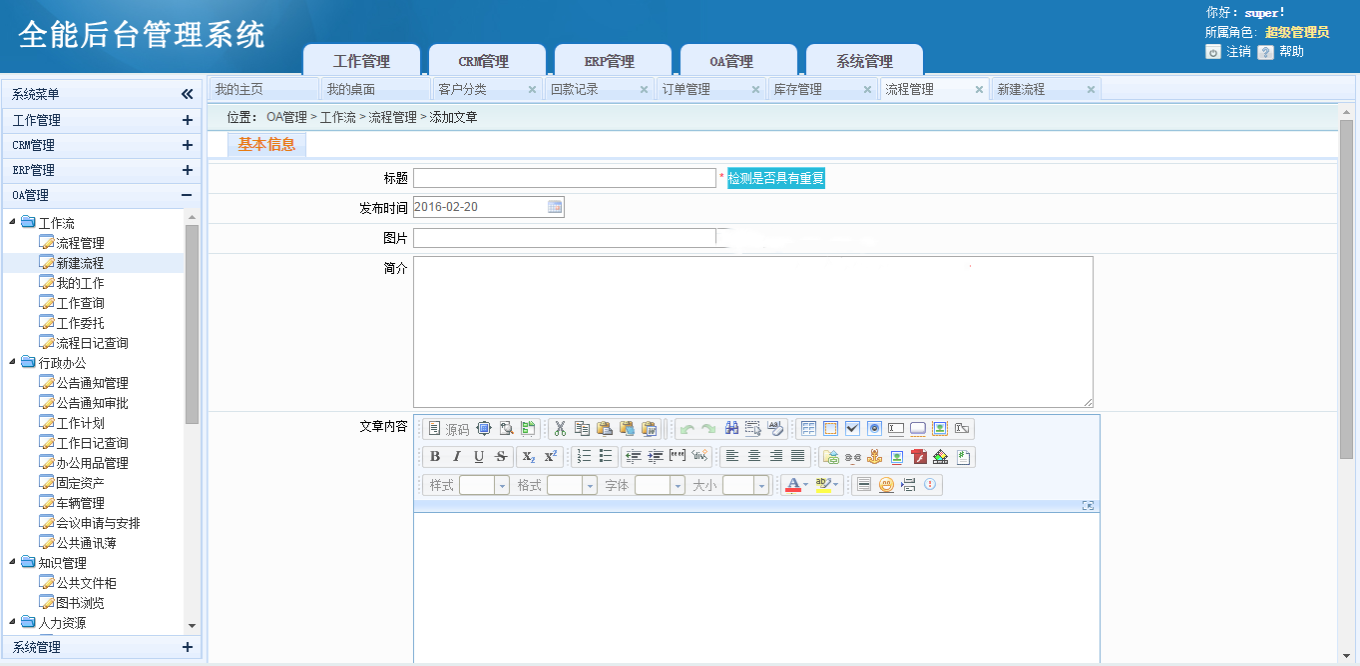The height and width of the screenshot is (666, 1360).
Task: Toggle italic formatting
Action: tap(457, 457)
